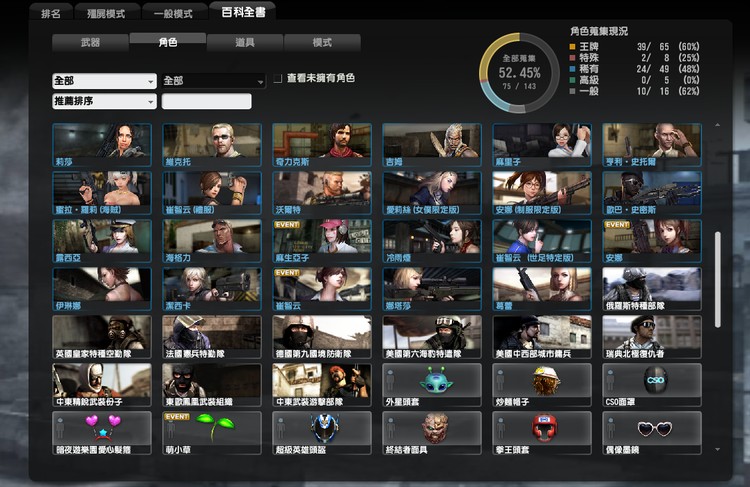The height and width of the screenshot is (487, 750).
Task: Switch to the 排名 tab
Action: pyautogui.click(x=51, y=12)
